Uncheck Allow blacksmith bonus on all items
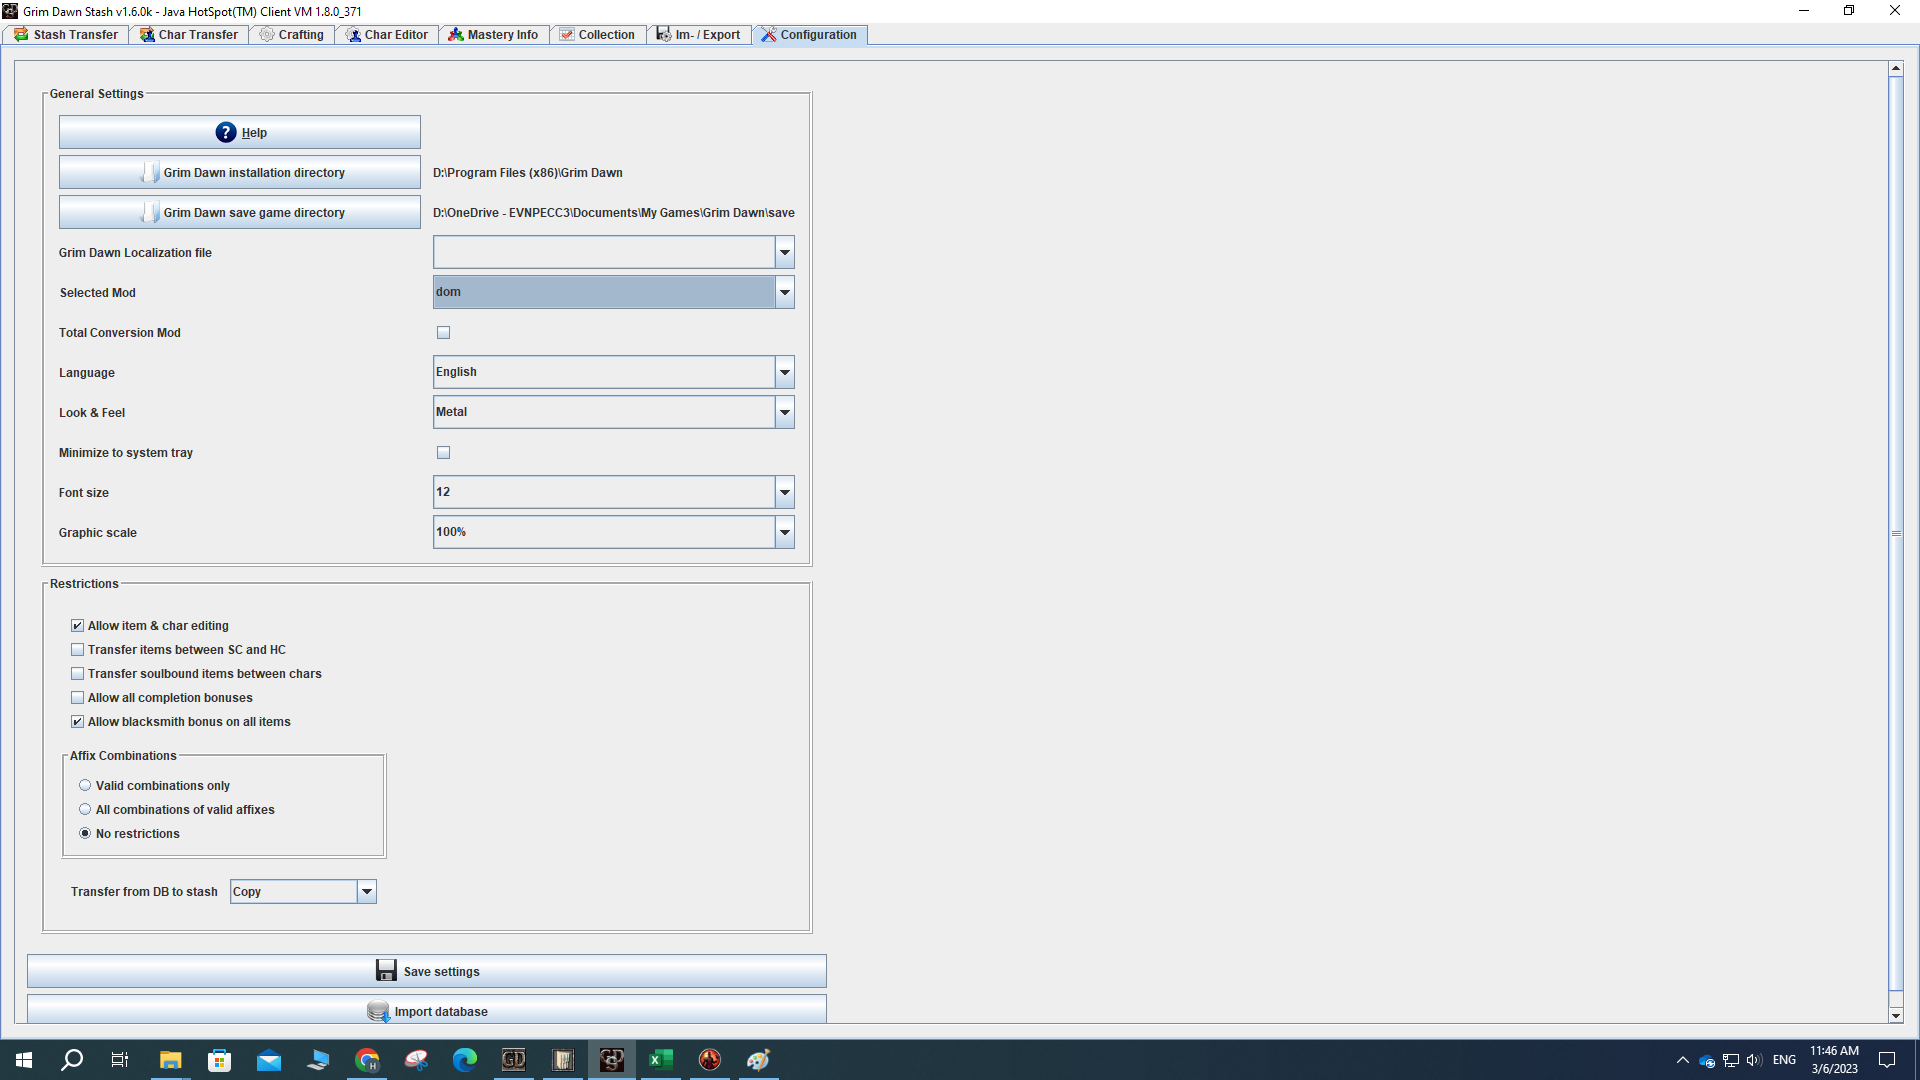Screen dimensions: 1920x1080 [x=77, y=722]
